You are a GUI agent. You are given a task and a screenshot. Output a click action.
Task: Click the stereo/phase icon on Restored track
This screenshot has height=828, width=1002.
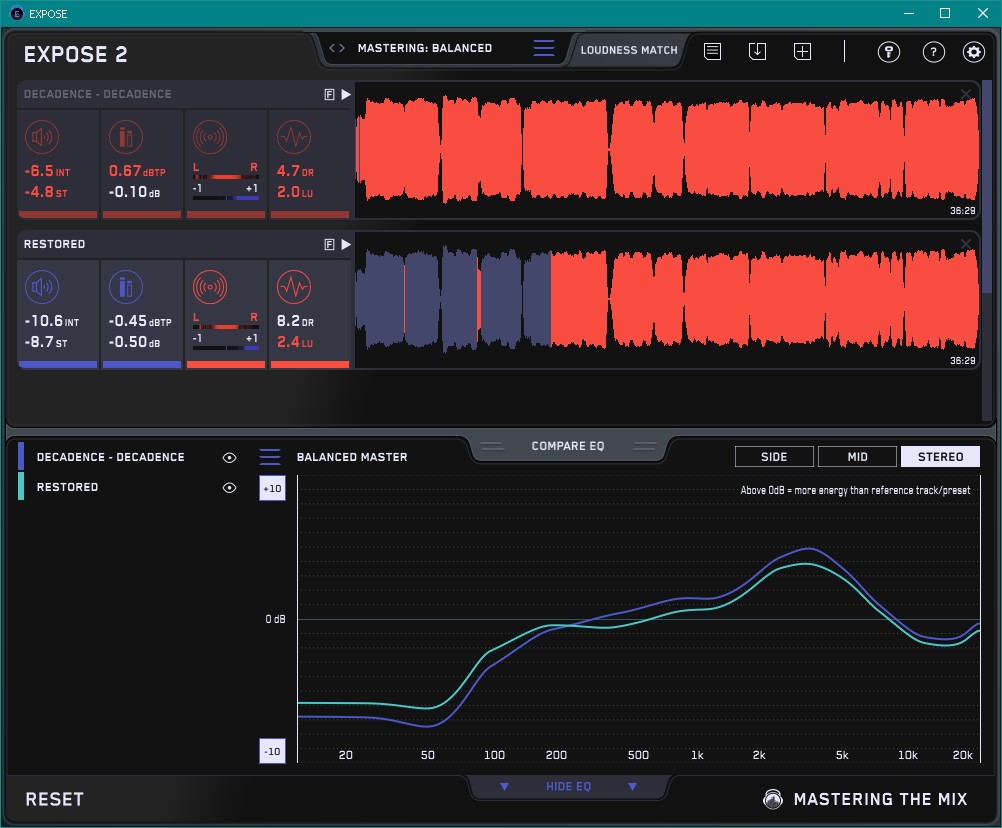pos(210,287)
